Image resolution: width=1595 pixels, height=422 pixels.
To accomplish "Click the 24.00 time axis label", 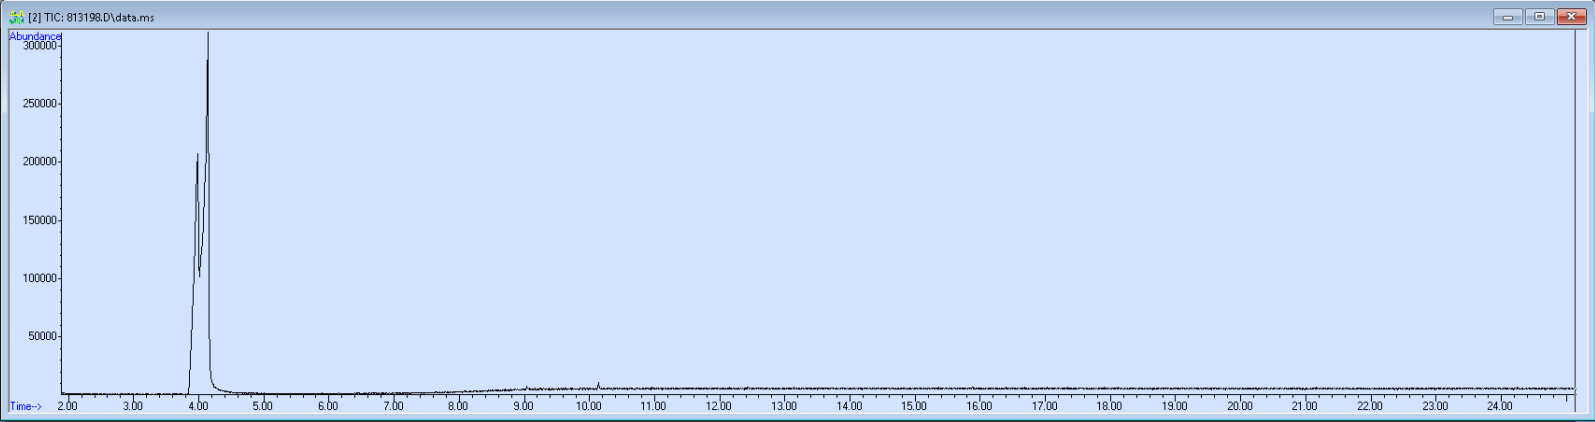I will (x=1499, y=406).
